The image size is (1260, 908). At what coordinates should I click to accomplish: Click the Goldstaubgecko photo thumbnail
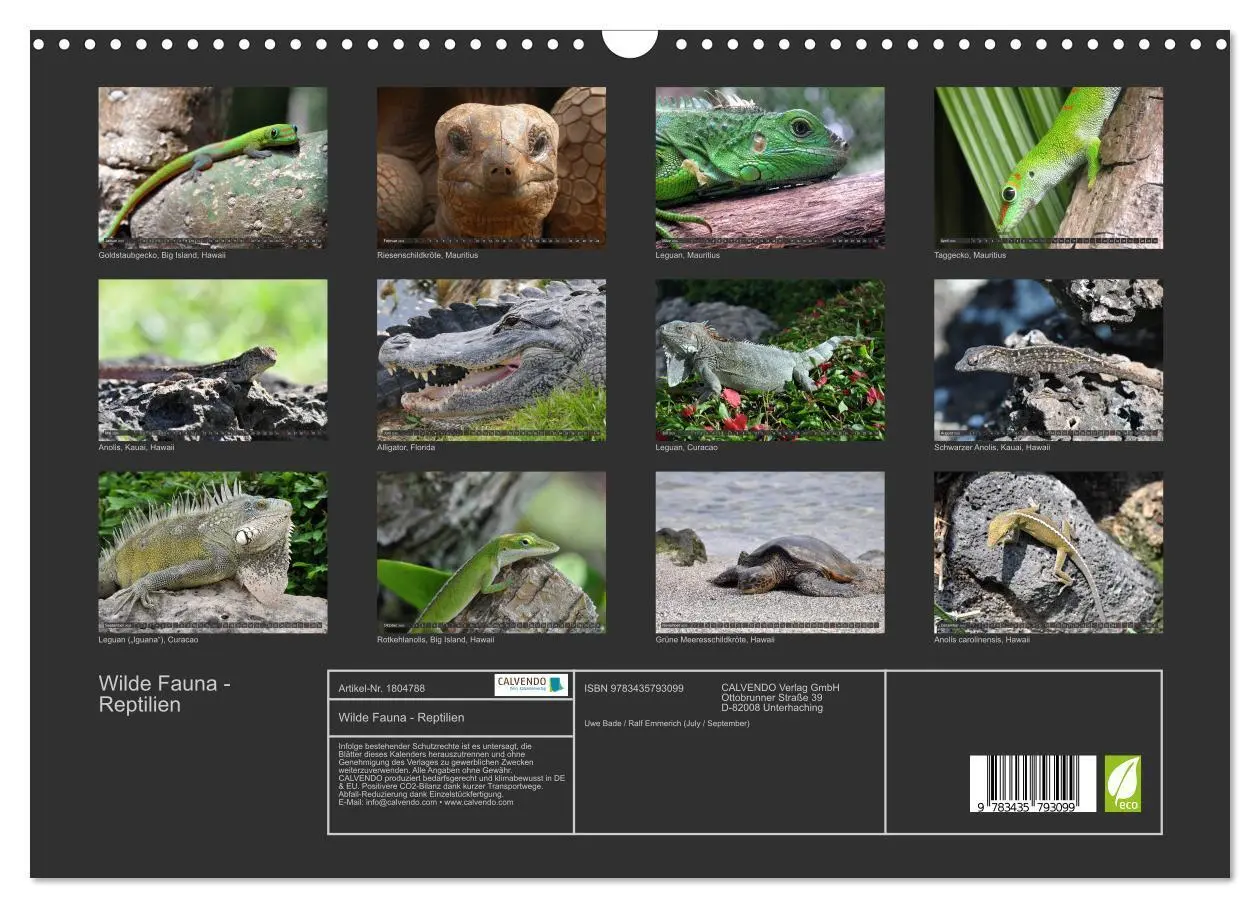coord(212,167)
